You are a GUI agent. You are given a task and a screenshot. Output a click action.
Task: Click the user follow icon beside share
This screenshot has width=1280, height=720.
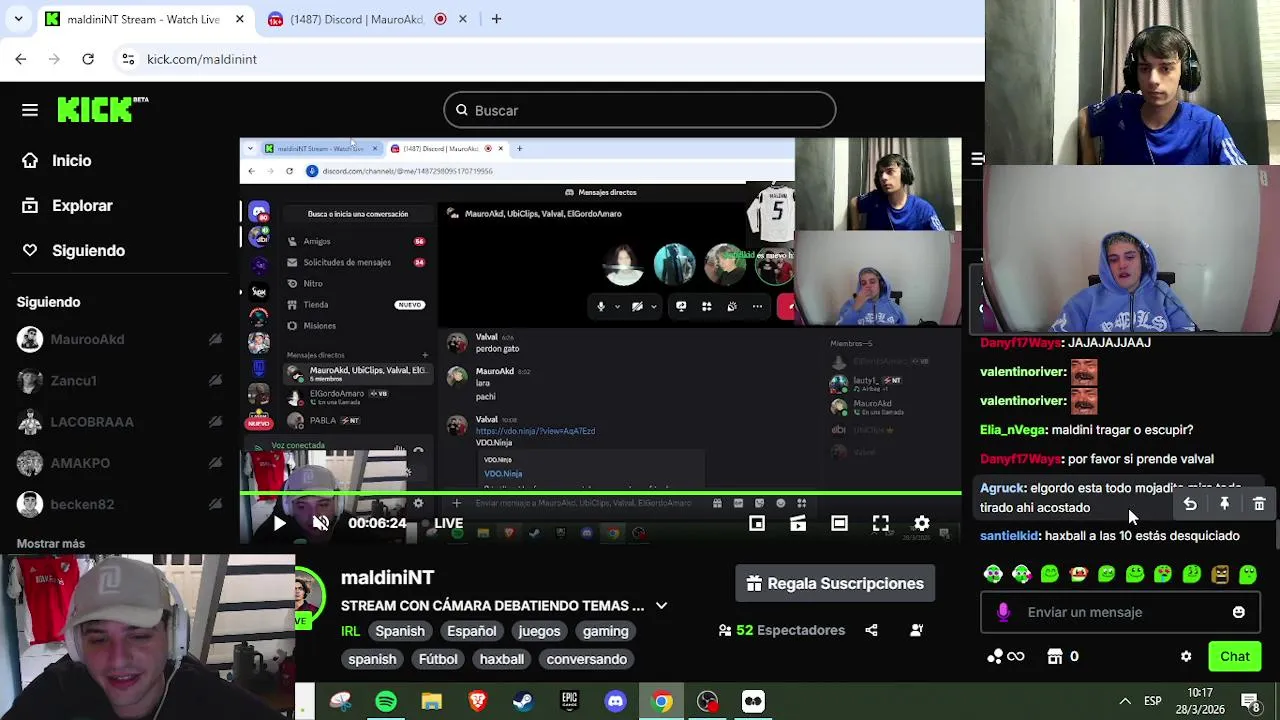(916, 630)
